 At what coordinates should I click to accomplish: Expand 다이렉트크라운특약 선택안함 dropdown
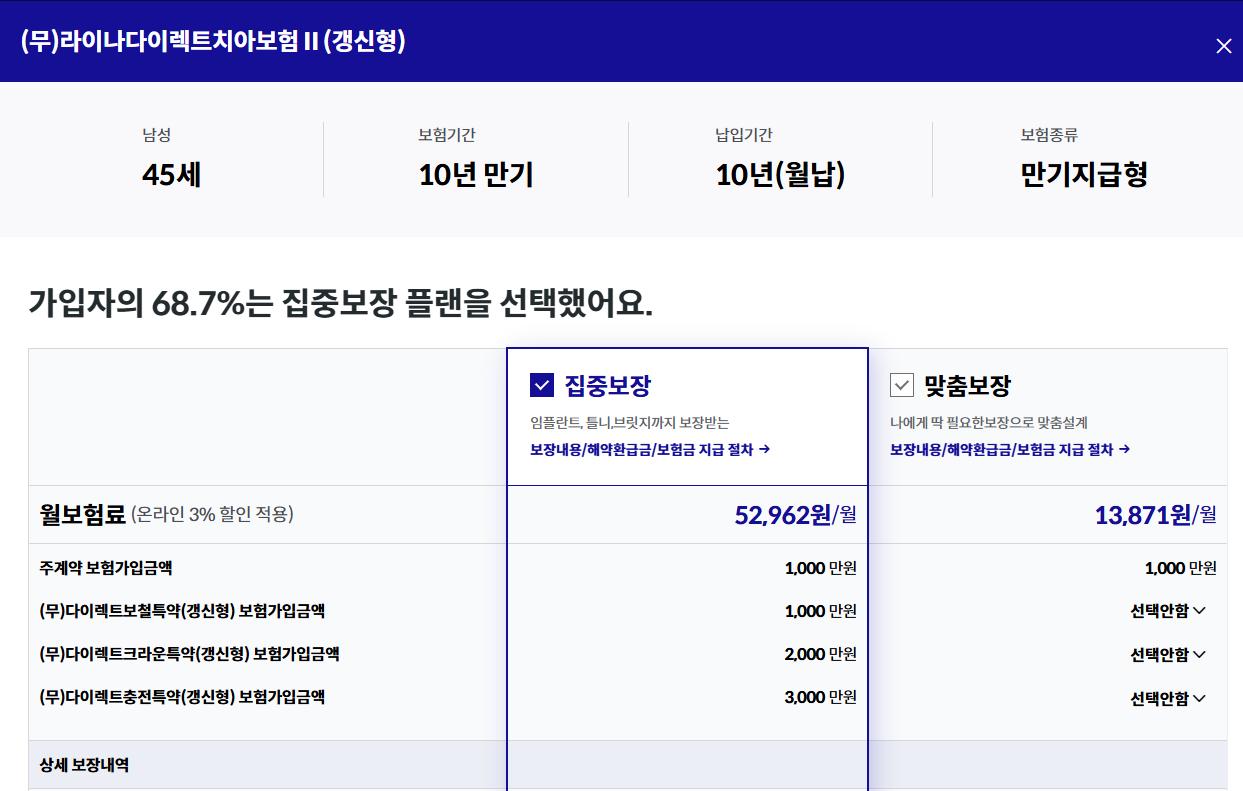pos(1168,654)
